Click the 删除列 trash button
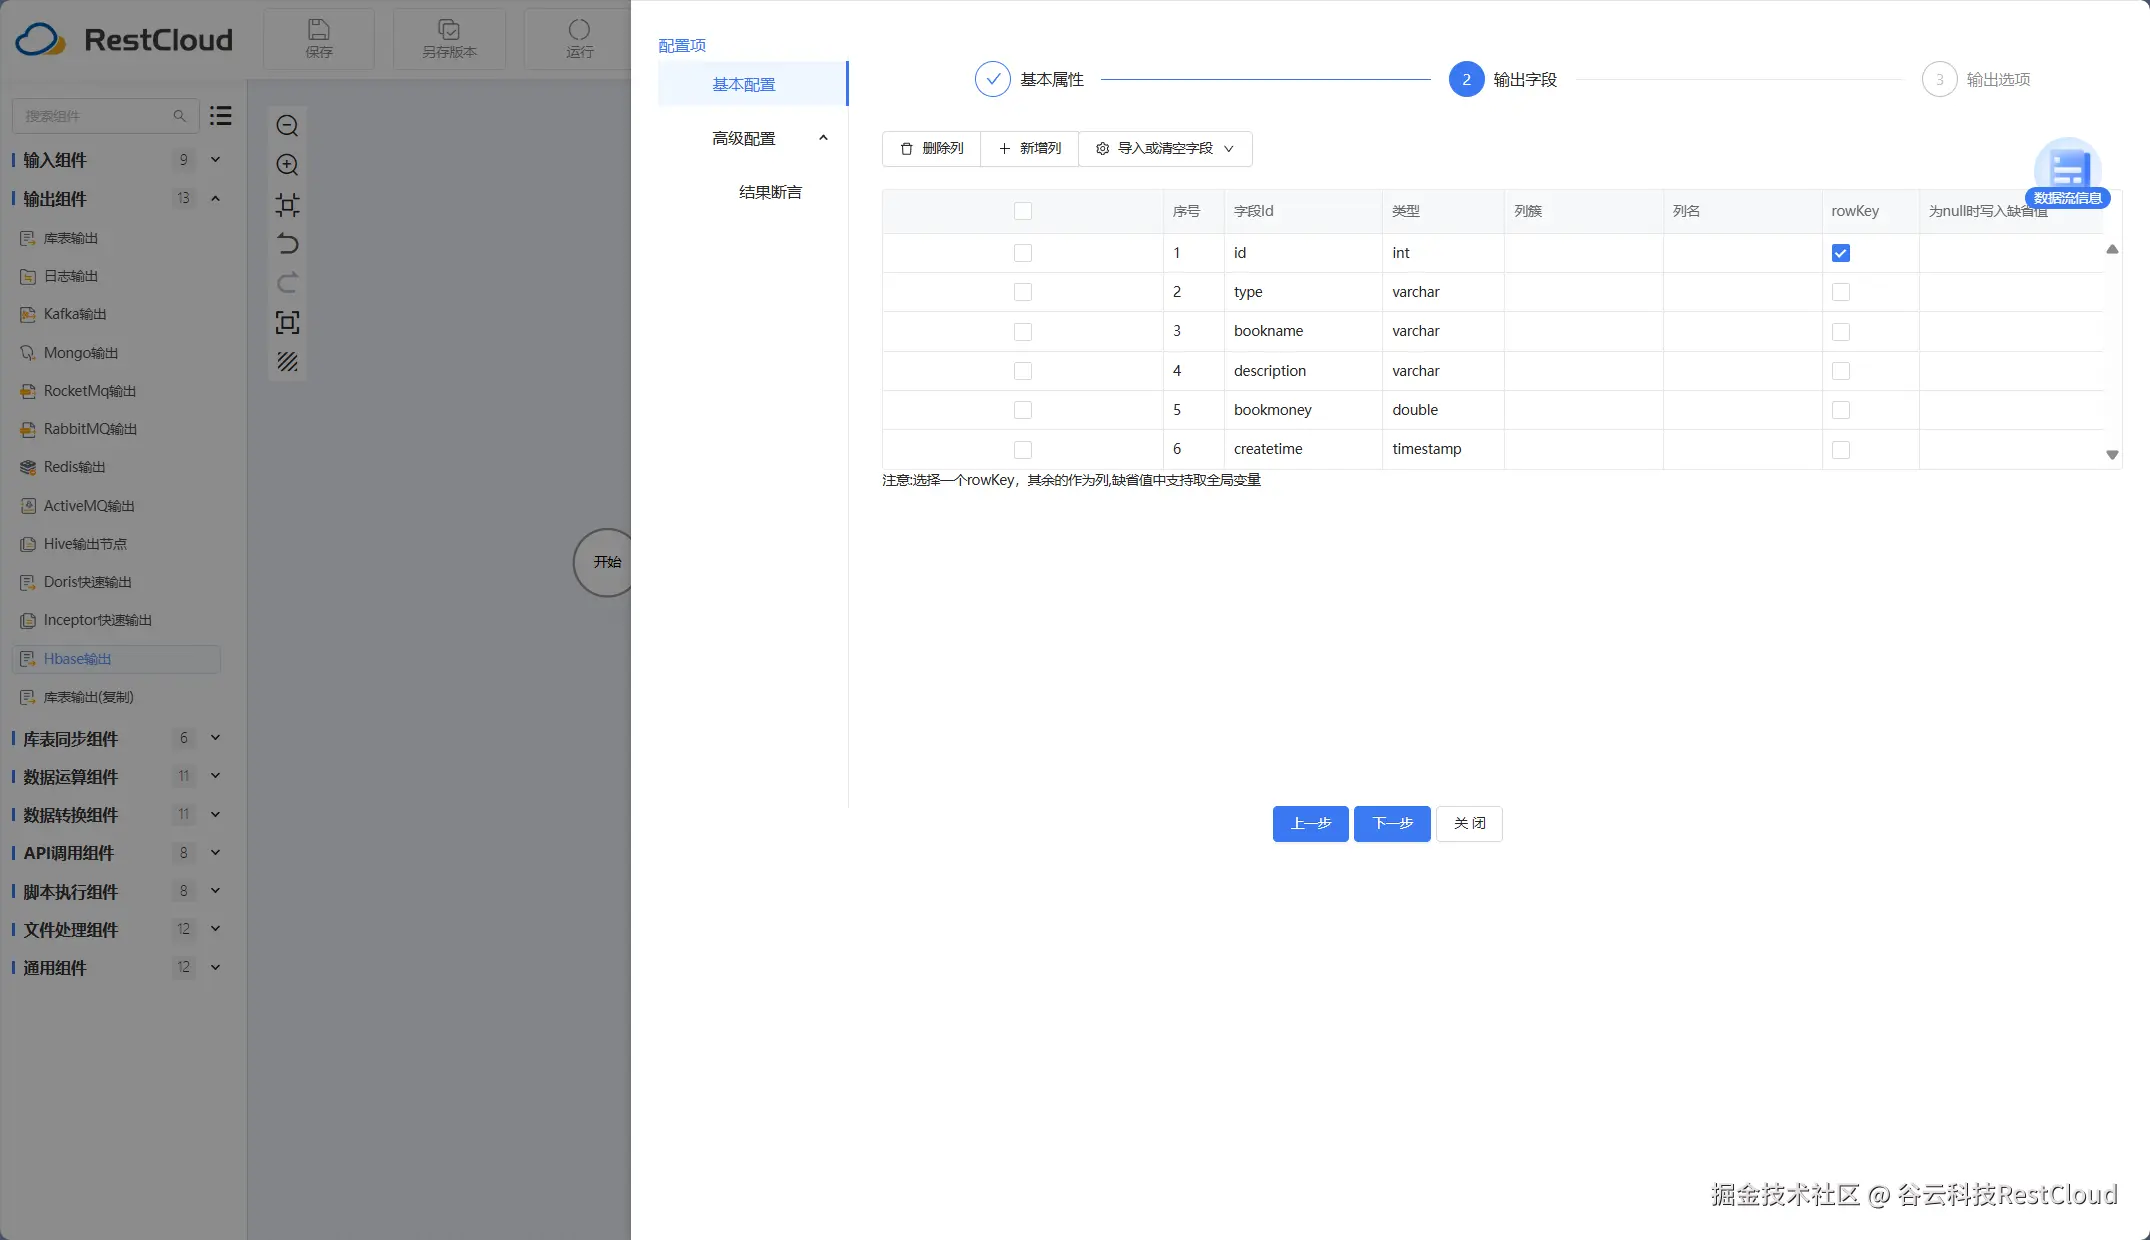The width and height of the screenshot is (2150, 1240). tap(931, 148)
